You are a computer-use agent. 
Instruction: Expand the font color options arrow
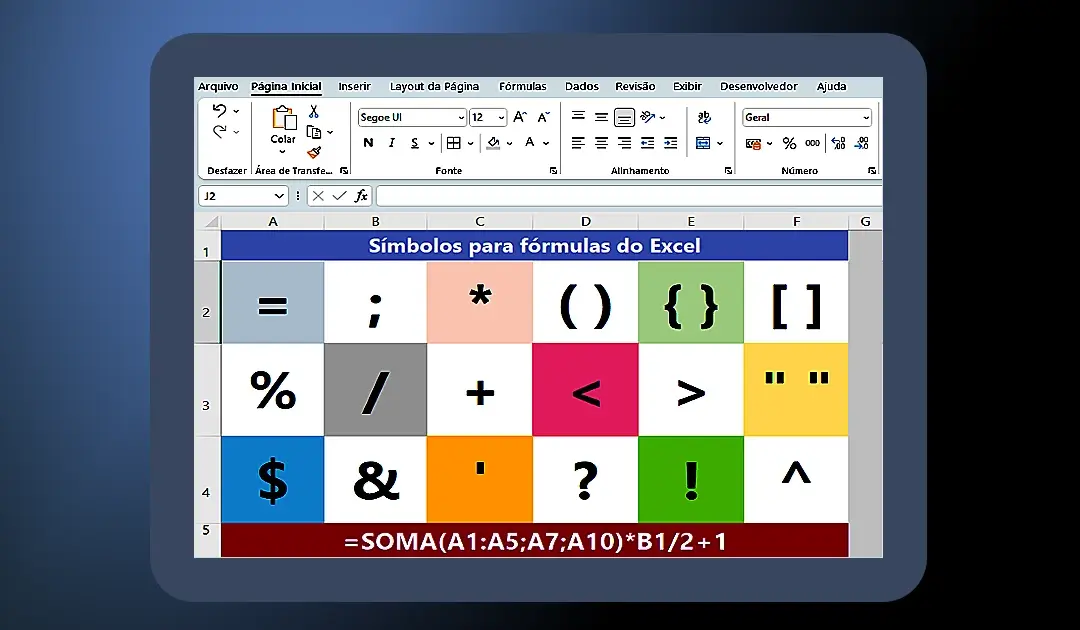click(x=546, y=144)
